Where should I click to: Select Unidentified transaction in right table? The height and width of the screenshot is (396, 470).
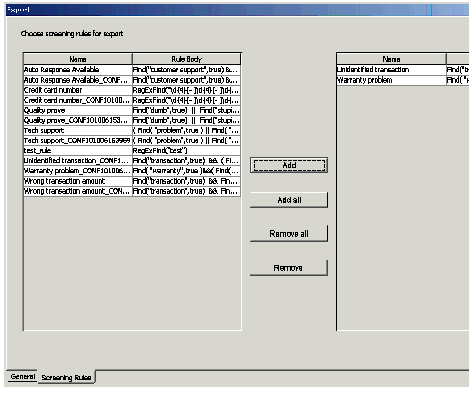tap(391, 70)
